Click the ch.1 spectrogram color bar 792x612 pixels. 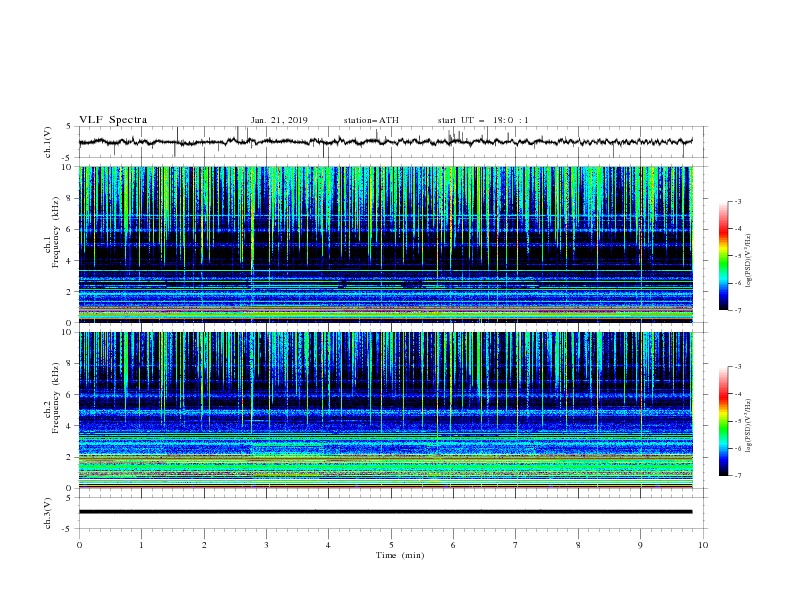click(723, 255)
